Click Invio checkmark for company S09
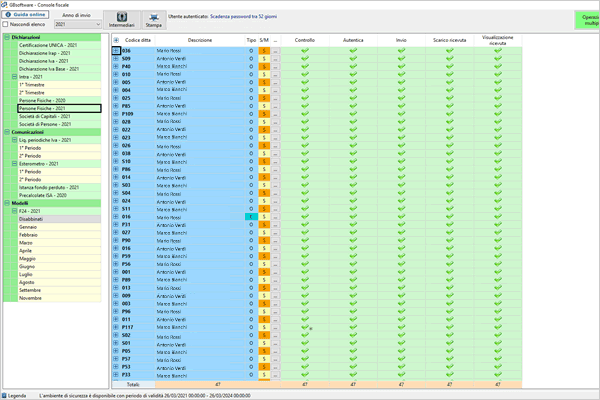The width and height of the screenshot is (600, 400). point(401,58)
